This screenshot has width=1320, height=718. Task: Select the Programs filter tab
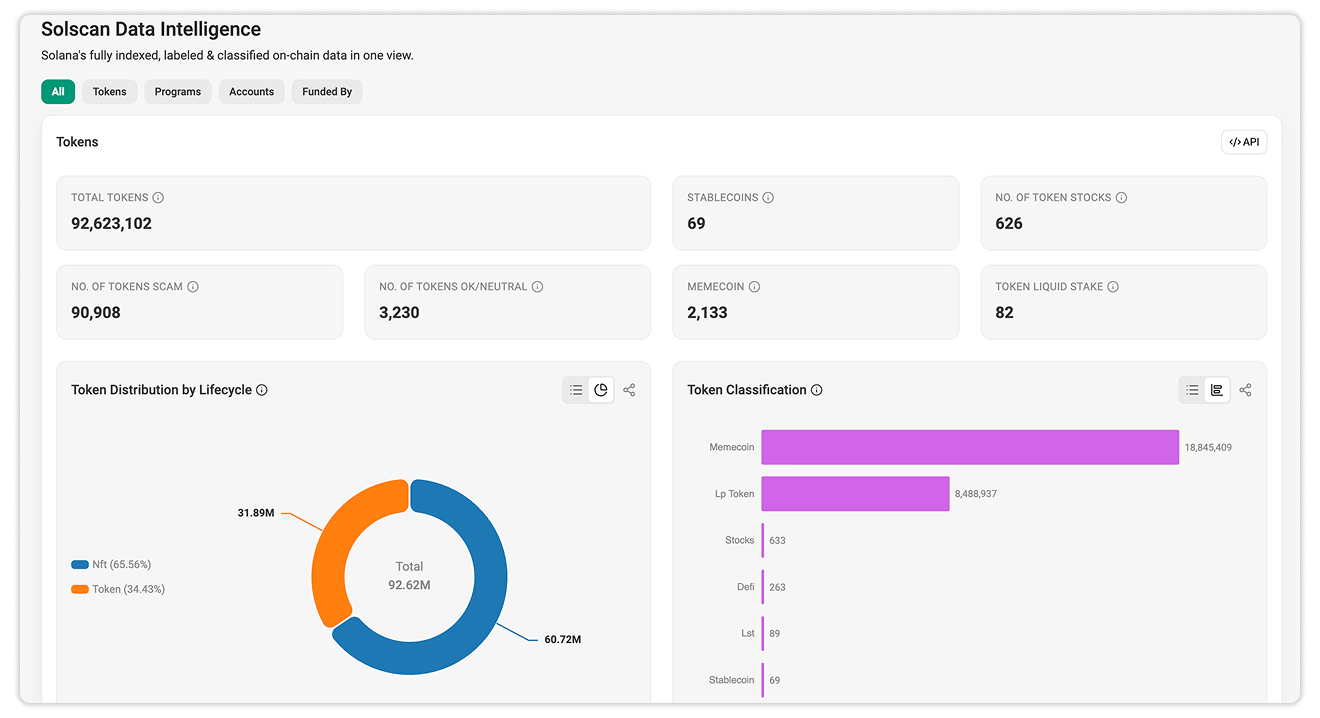point(178,92)
